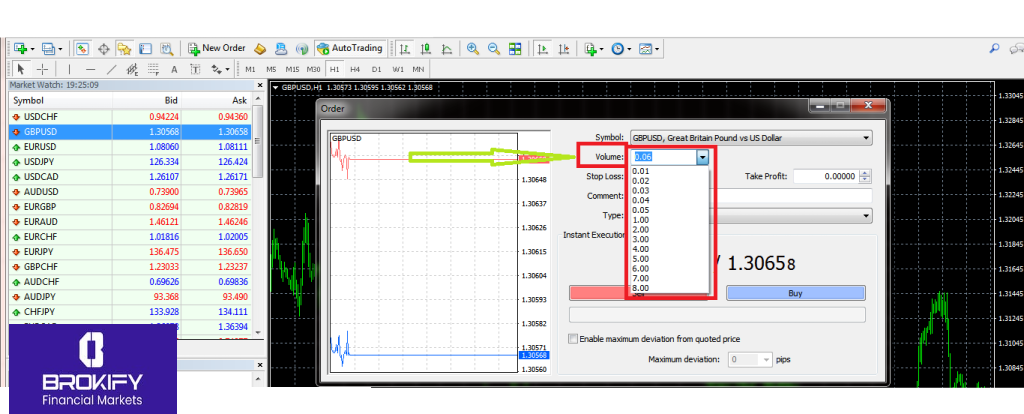Switch chart to M15 timeframe
Image resolution: width=1024 pixels, height=414 pixels.
tap(291, 69)
